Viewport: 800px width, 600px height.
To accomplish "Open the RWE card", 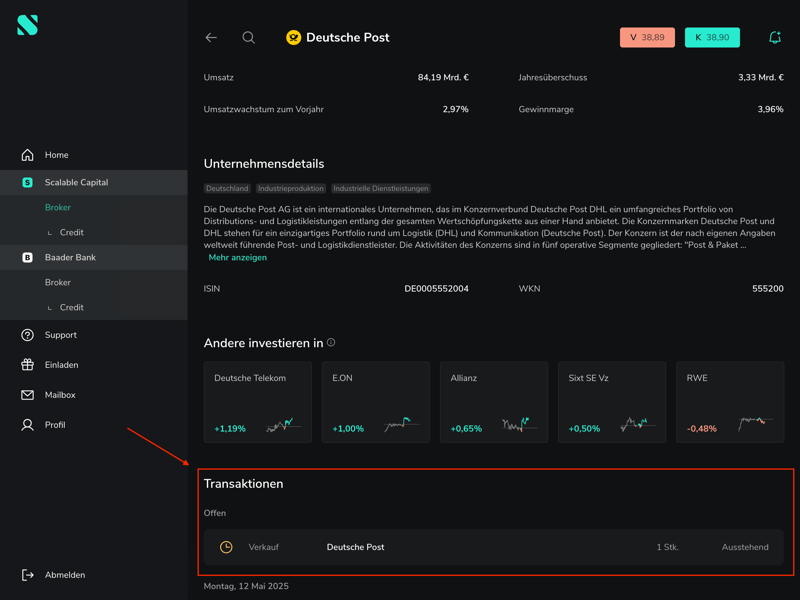I will pyautogui.click(x=730, y=402).
